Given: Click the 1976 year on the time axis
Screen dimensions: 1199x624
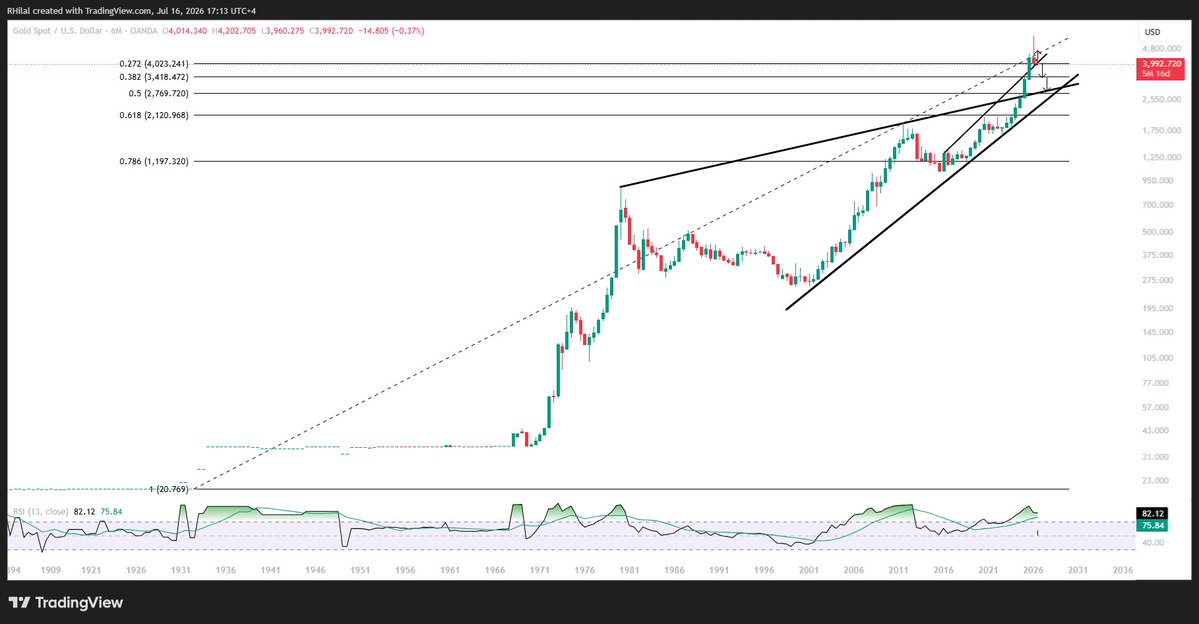Looking at the screenshot, I should click(585, 570).
